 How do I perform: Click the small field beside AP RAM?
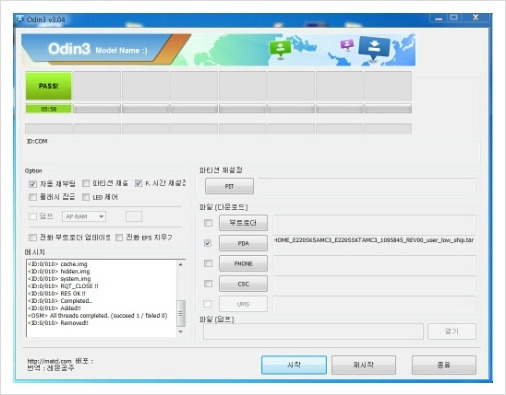click(134, 216)
